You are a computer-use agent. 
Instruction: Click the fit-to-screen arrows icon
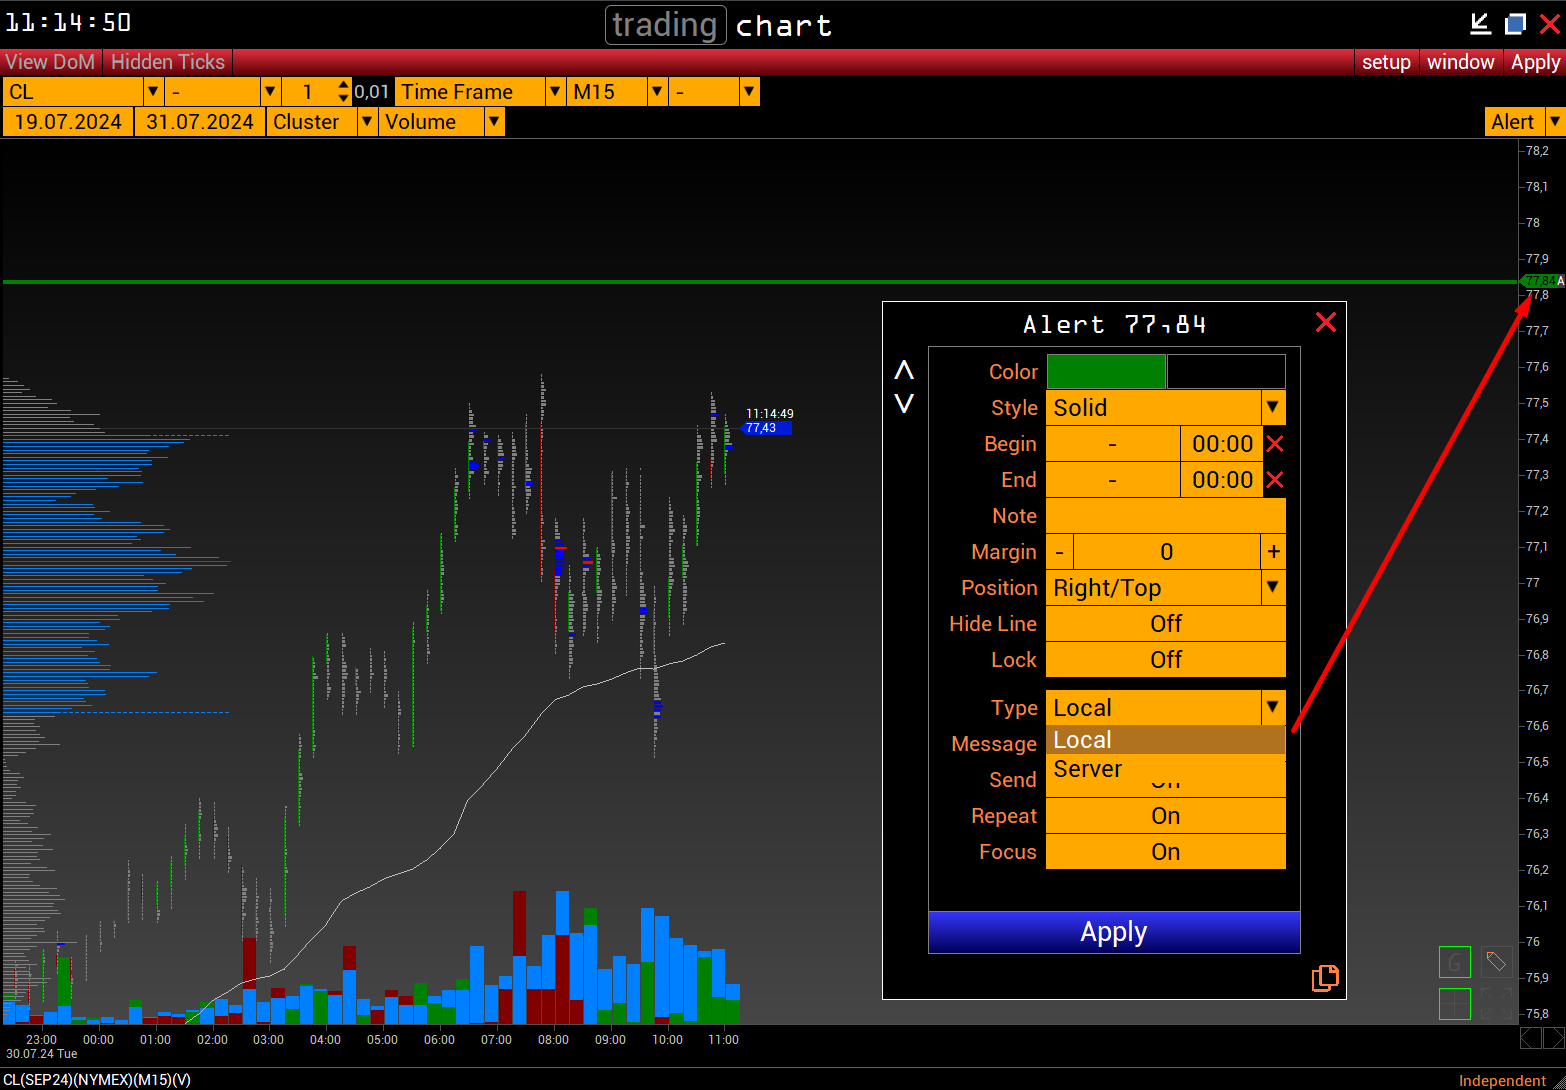1496,1004
